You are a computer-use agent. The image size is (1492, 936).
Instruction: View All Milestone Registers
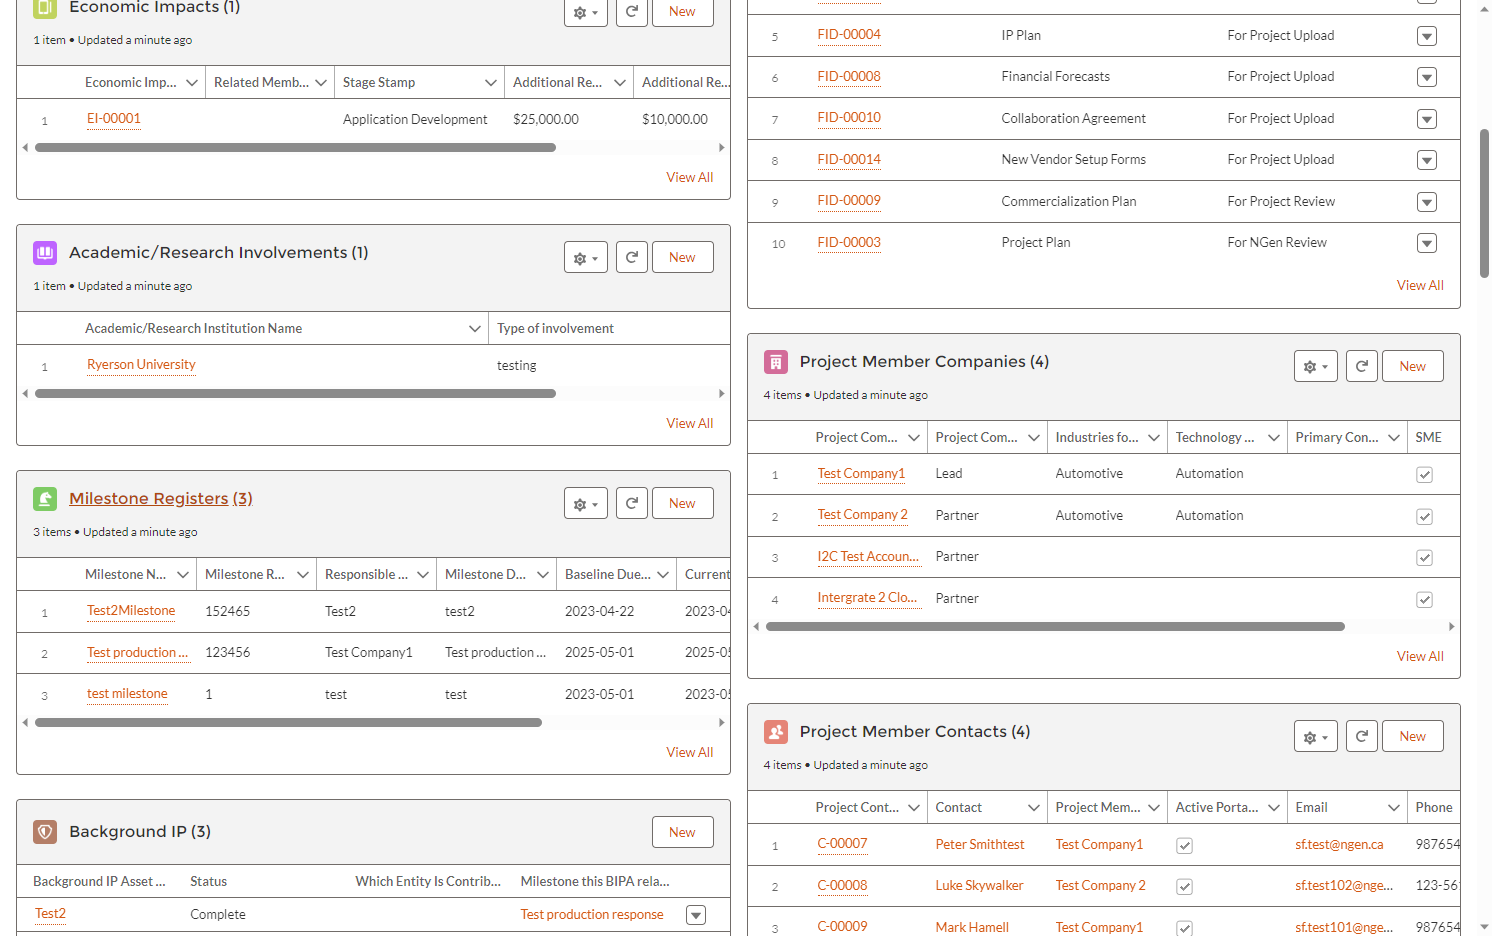click(690, 752)
